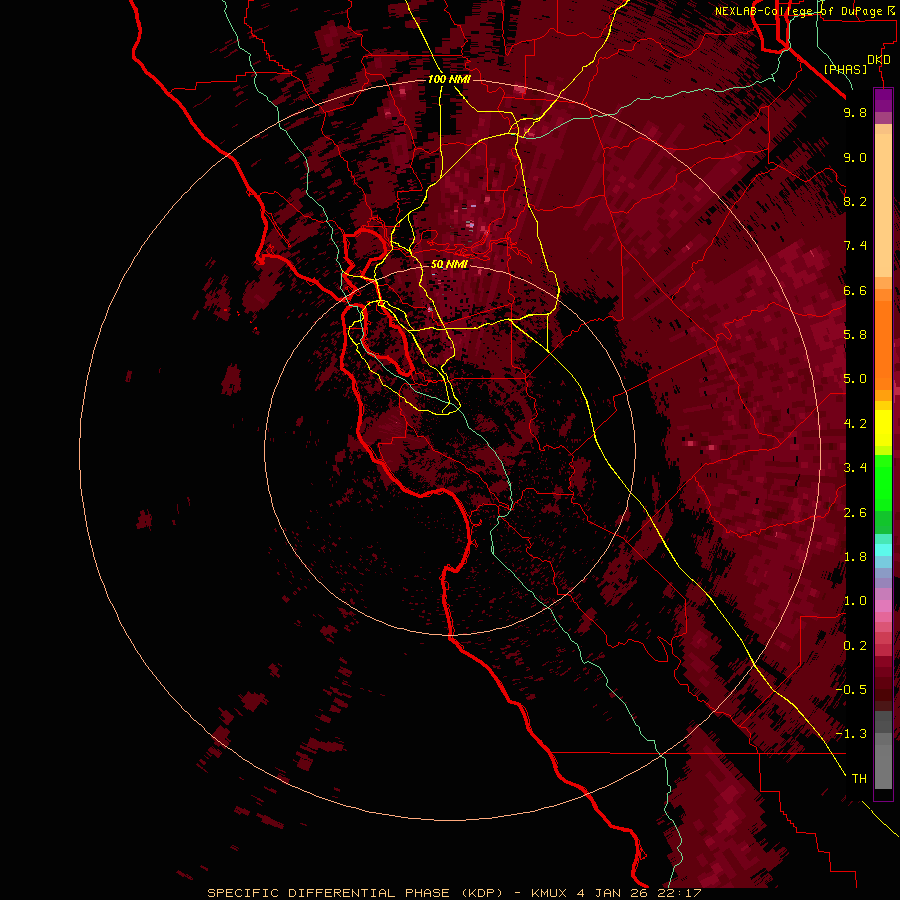Pick the cyan segment of the color bar
The height and width of the screenshot is (900, 900).
tap(883, 550)
